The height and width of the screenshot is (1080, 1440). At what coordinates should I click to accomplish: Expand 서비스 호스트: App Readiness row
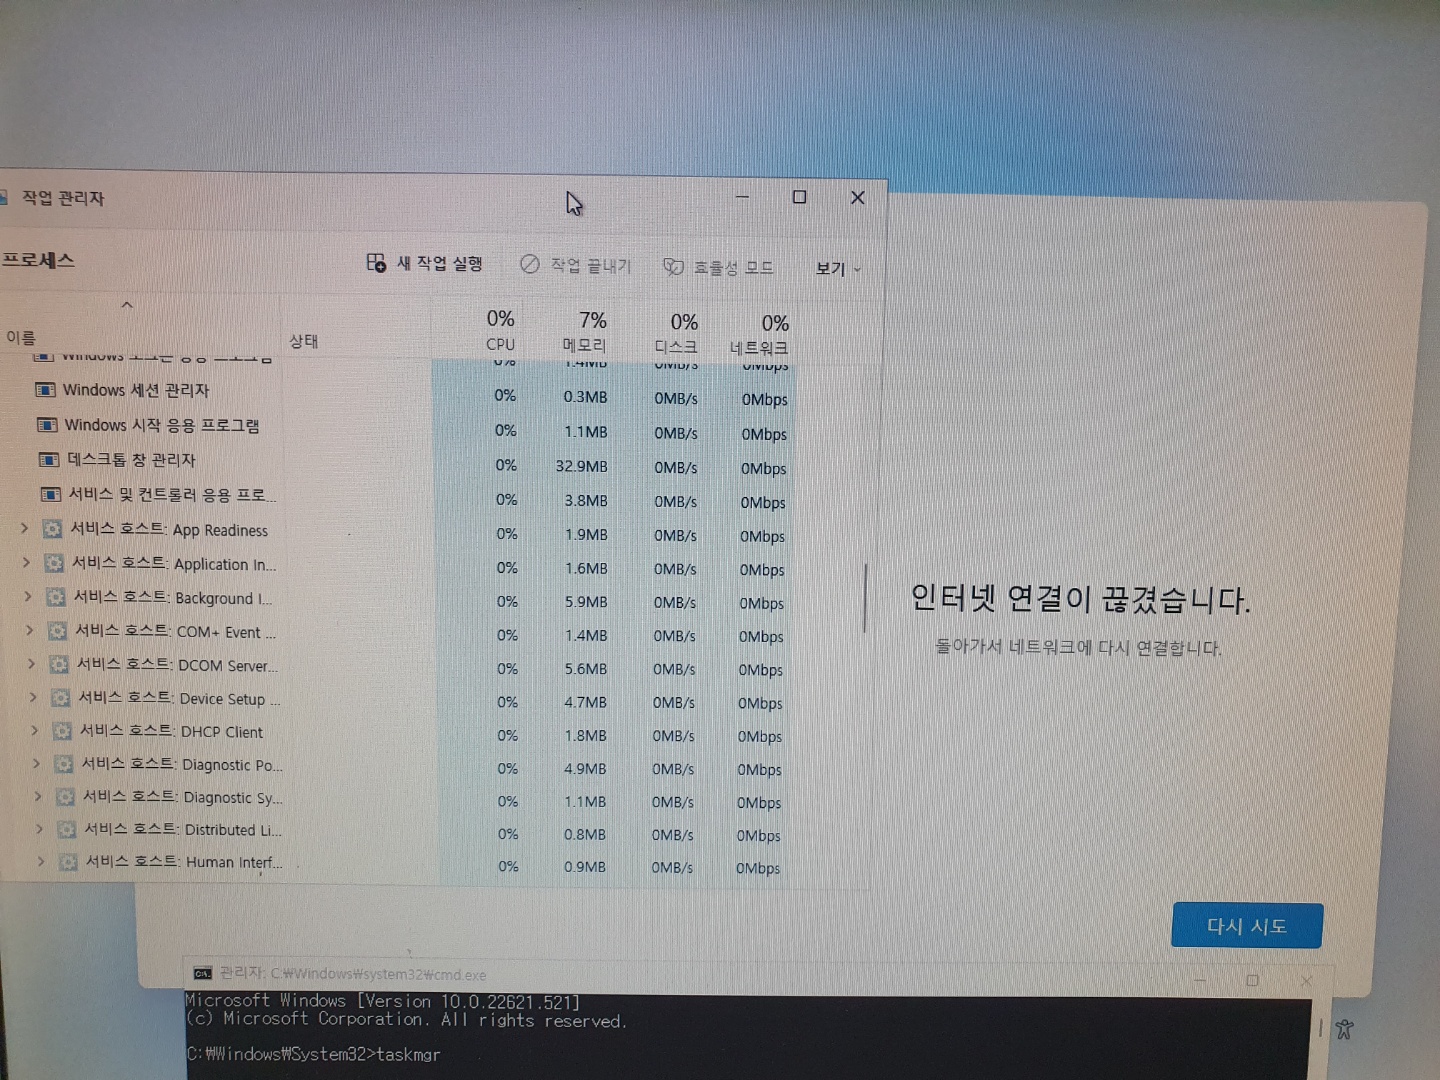click(x=25, y=528)
